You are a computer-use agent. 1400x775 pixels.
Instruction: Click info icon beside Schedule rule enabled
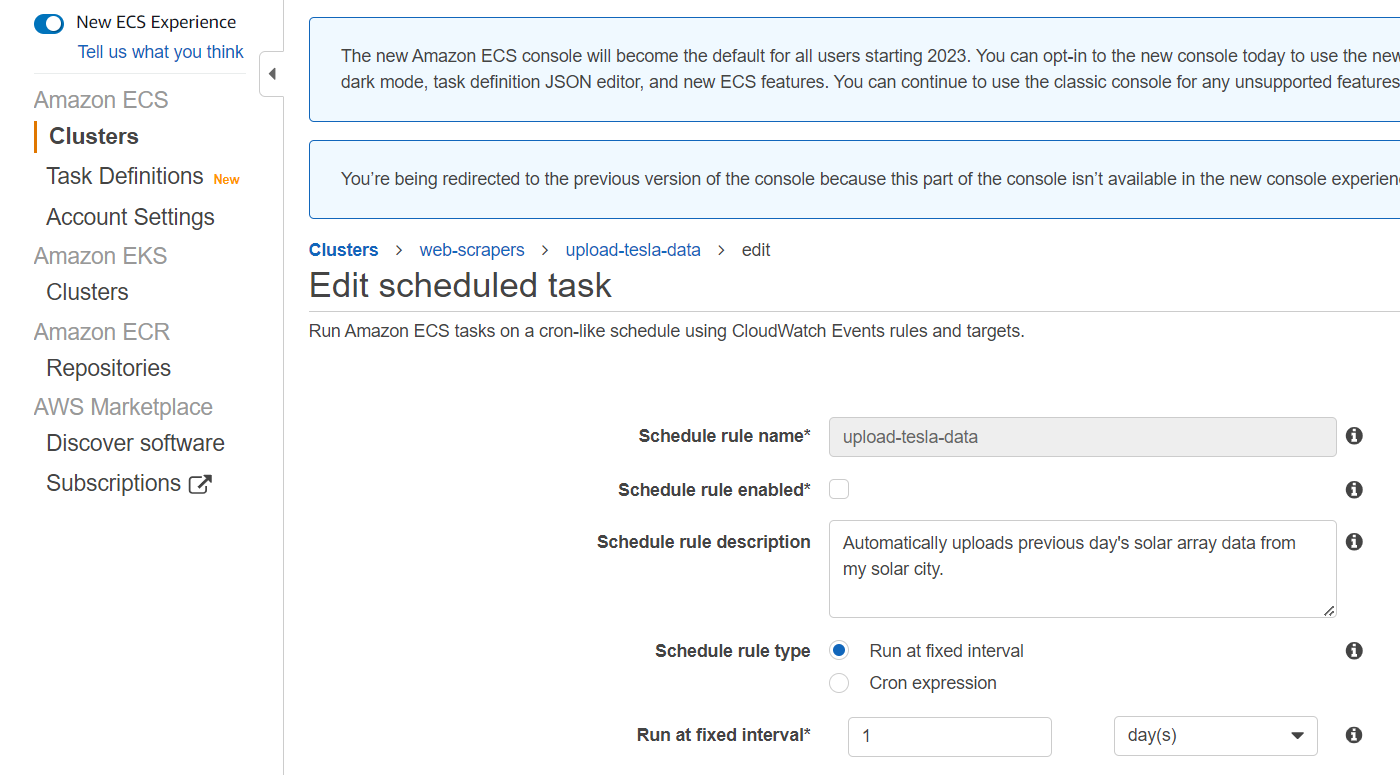(x=1354, y=490)
